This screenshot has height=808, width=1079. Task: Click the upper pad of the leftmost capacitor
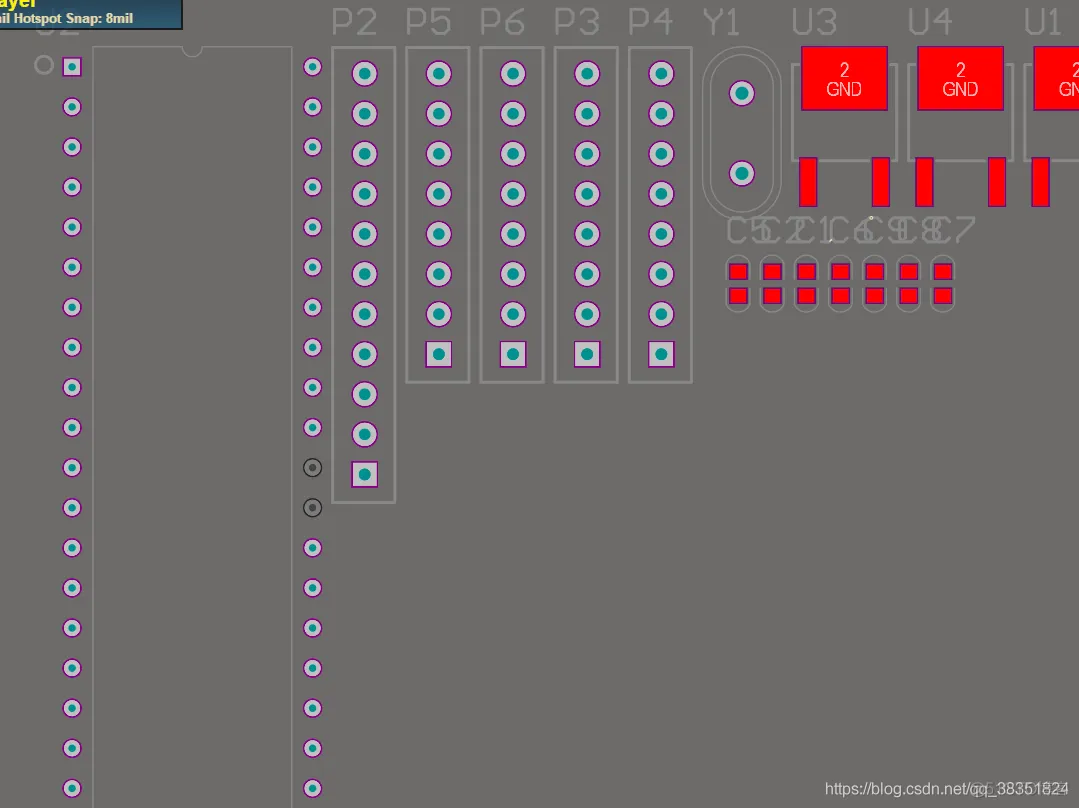click(x=738, y=271)
